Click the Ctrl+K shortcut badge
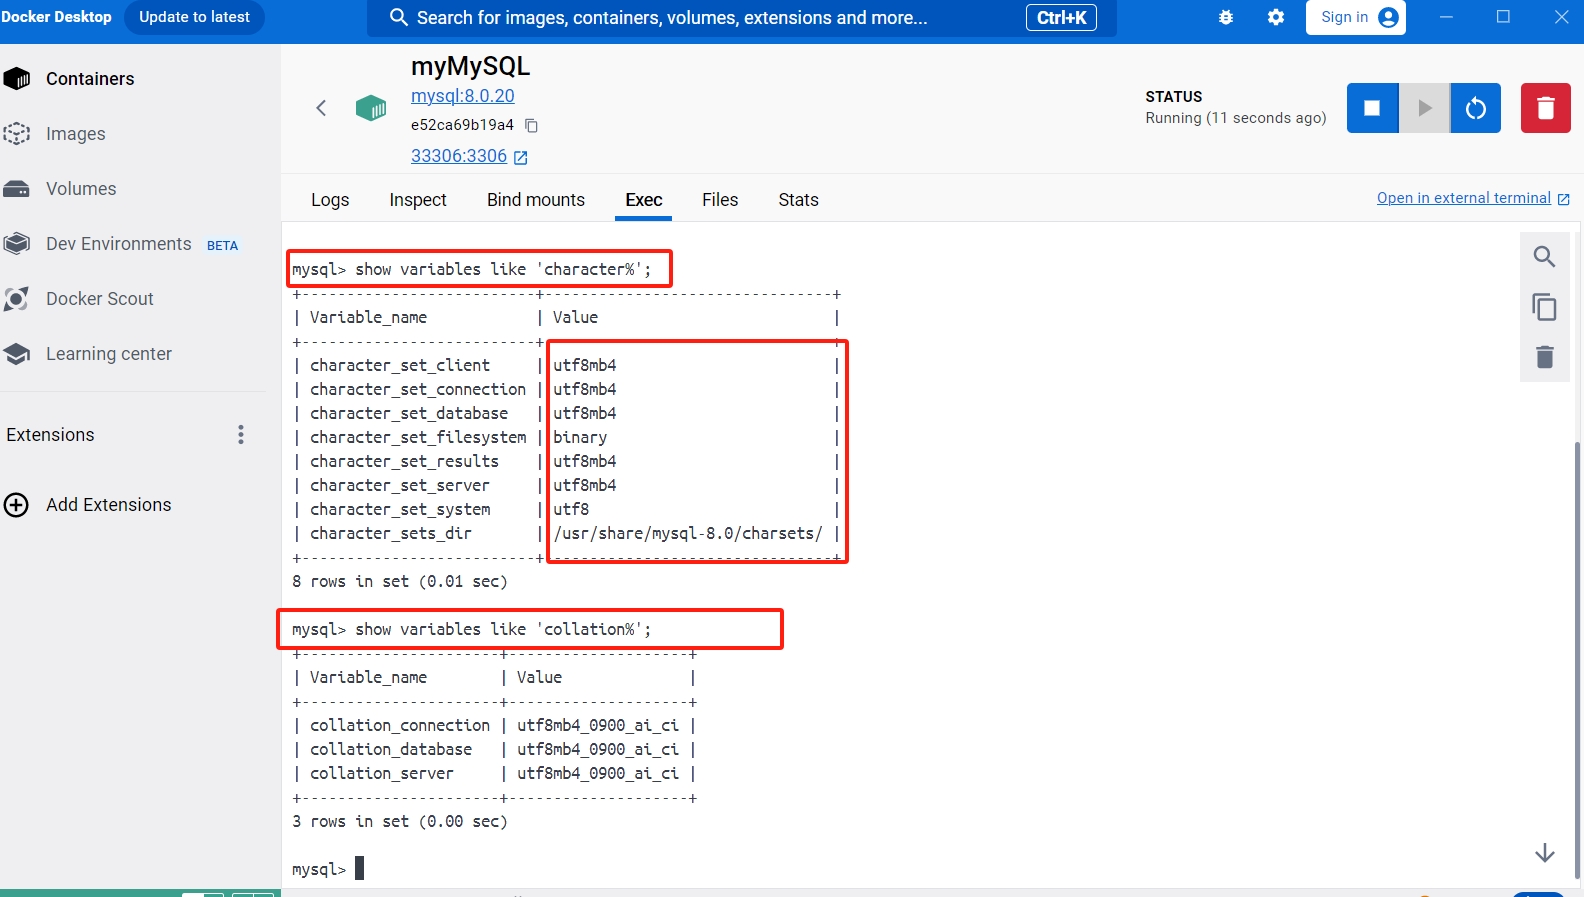Viewport: 1584px width, 897px height. [x=1061, y=18]
